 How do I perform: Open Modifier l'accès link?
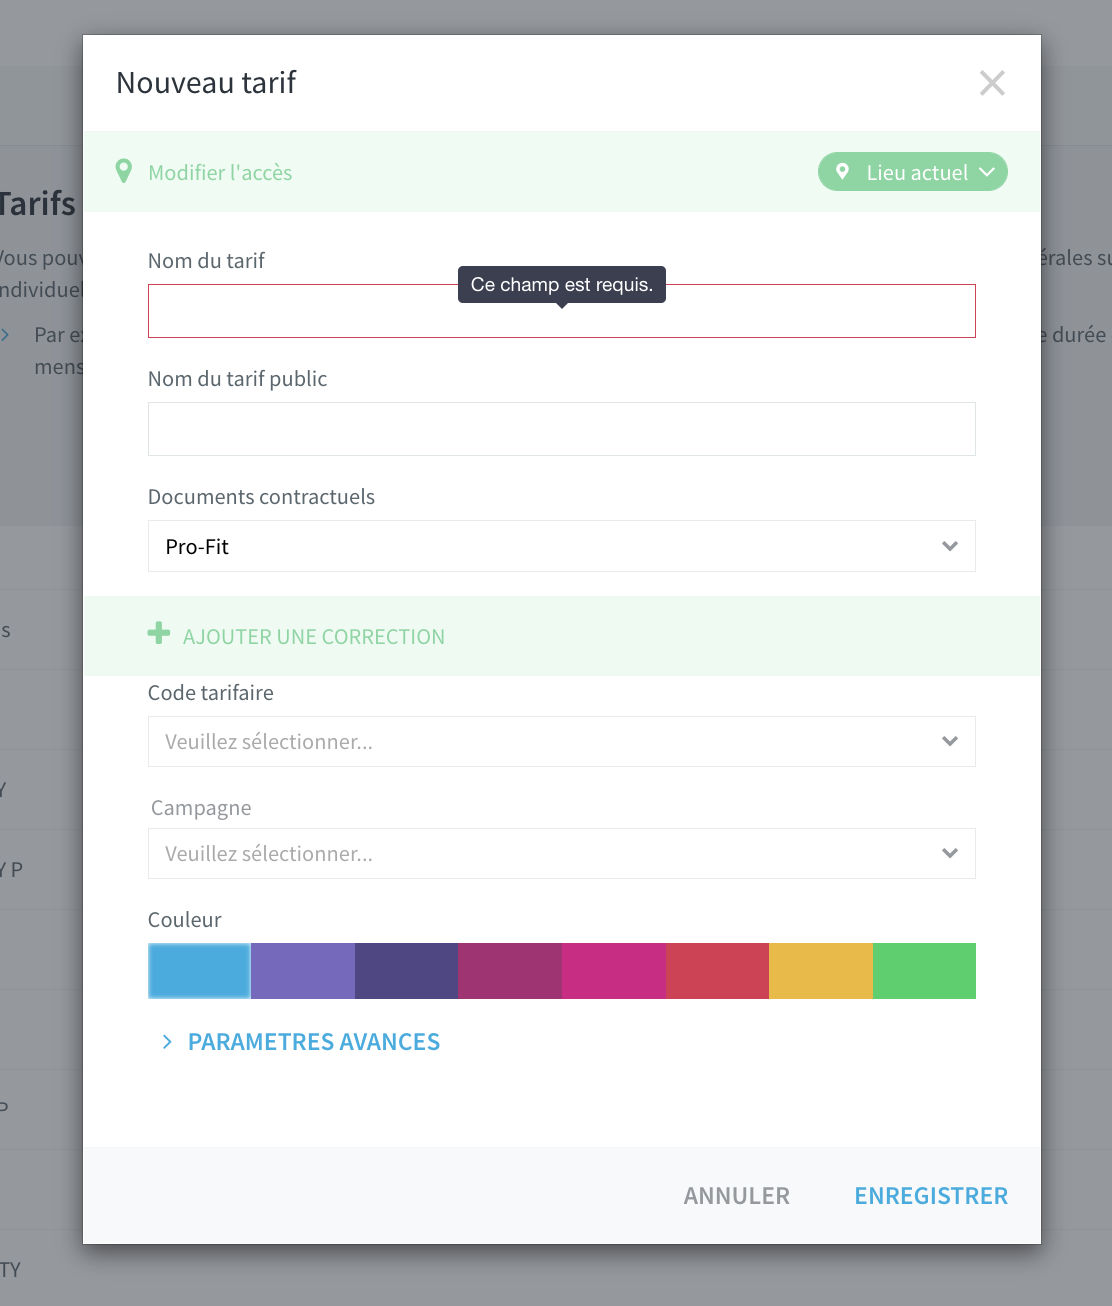point(220,173)
